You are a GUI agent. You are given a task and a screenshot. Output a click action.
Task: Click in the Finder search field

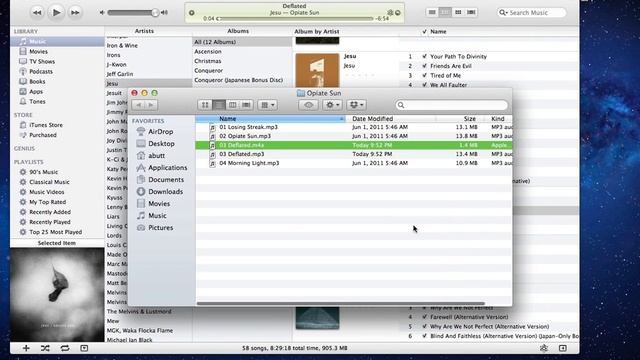[452, 105]
